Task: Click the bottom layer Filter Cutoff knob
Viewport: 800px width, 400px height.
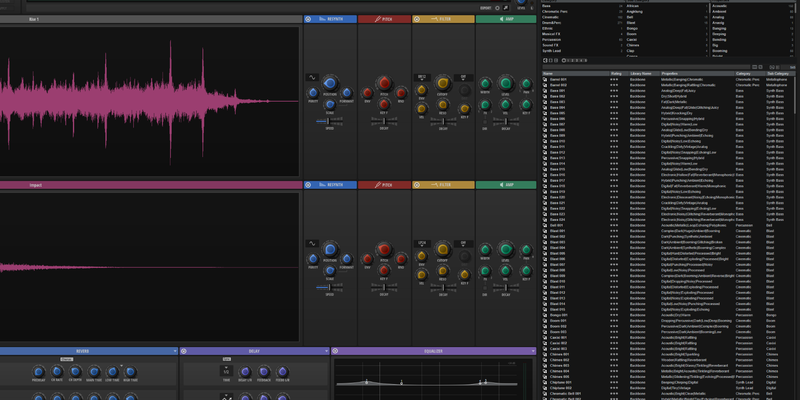Action: pyautogui.click(x=443, y=249)
